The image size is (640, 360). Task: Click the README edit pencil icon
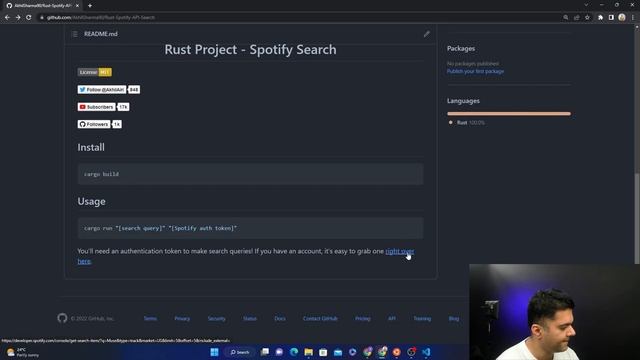click(x=427, y=34)
